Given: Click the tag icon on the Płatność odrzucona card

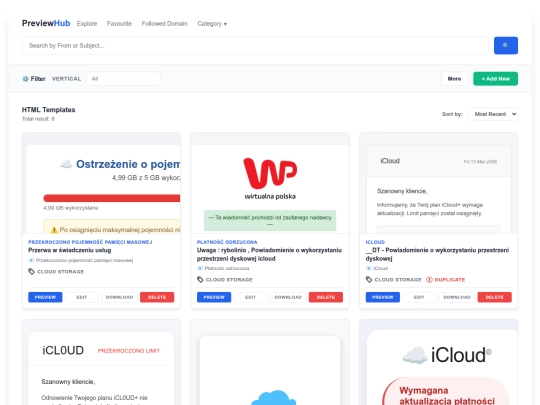Looking at the screenshot, I should (200, 280).
